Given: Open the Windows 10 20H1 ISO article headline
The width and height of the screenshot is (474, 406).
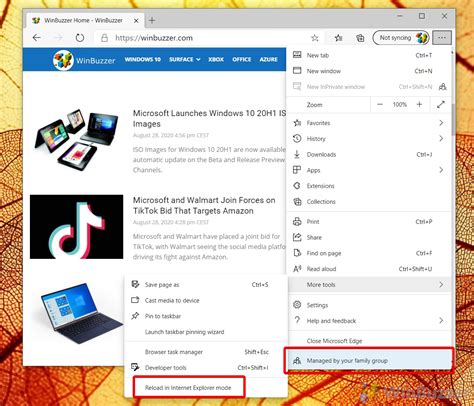Looking at the screenshot, I should pos(209,118).
